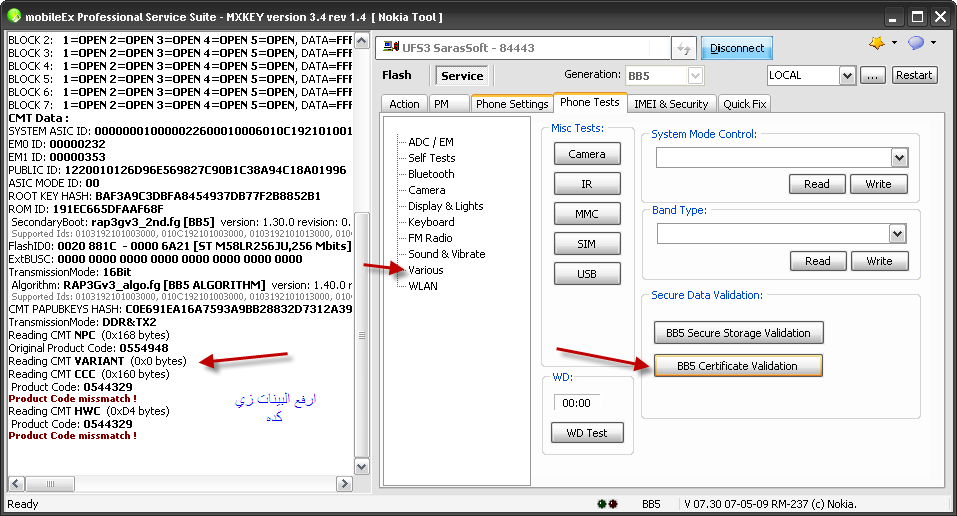Select Sound & Vibrate tree item
The image size is (957, 516).
(447, 254)
